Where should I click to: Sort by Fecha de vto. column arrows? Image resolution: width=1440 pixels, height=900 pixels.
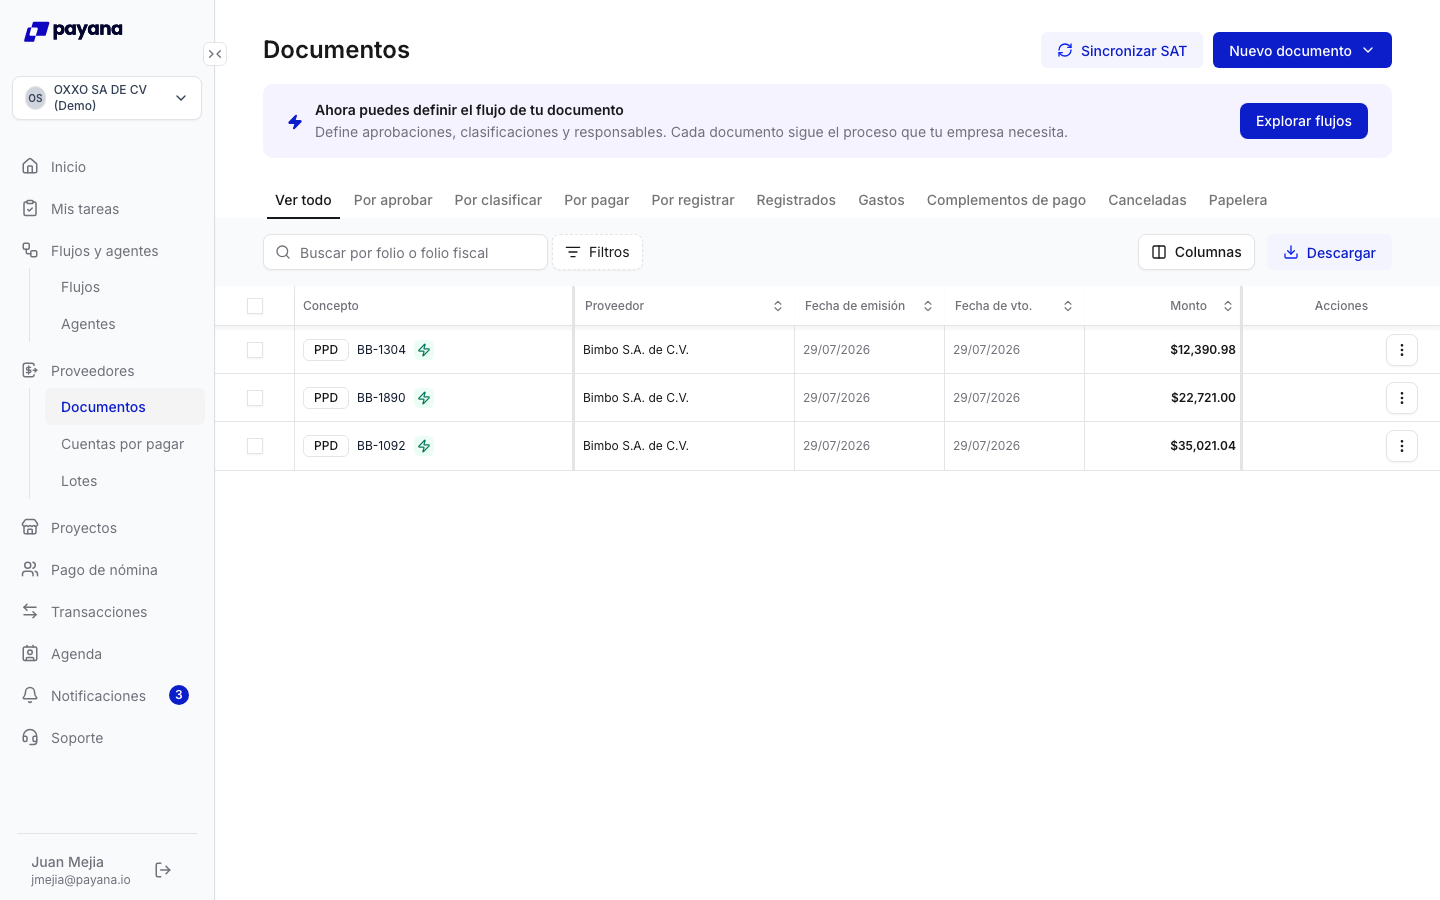click(x=1068, y=306)
